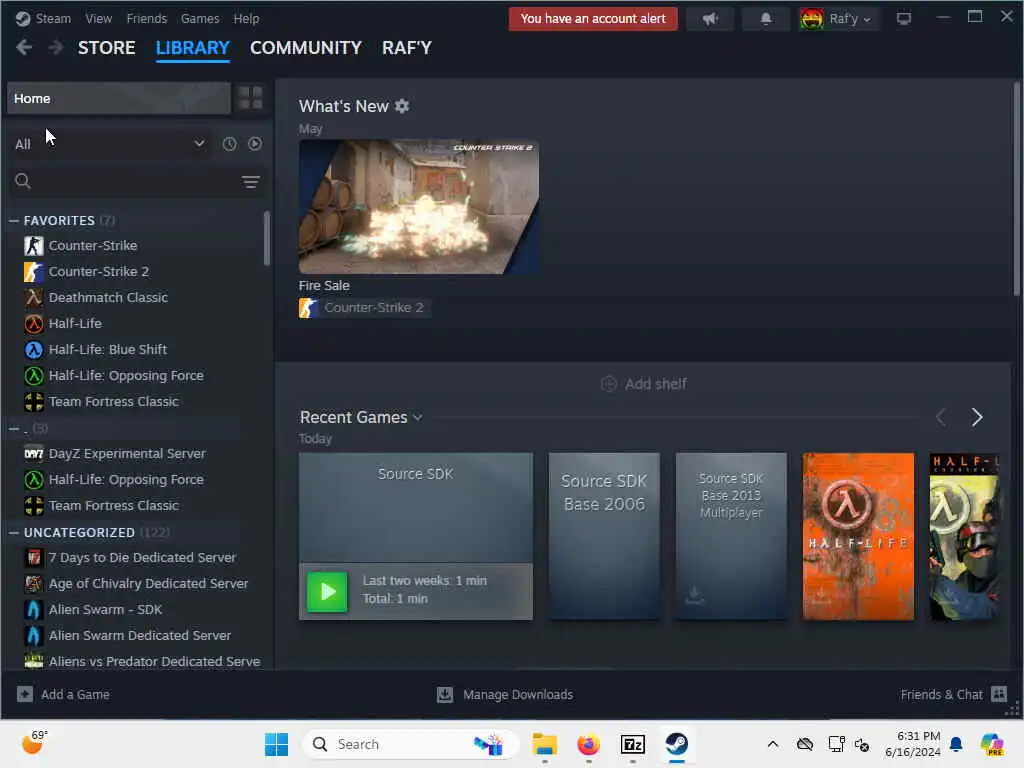Show hidden system tray icons chevron
Screen dimensions: 1024x768
773,744
